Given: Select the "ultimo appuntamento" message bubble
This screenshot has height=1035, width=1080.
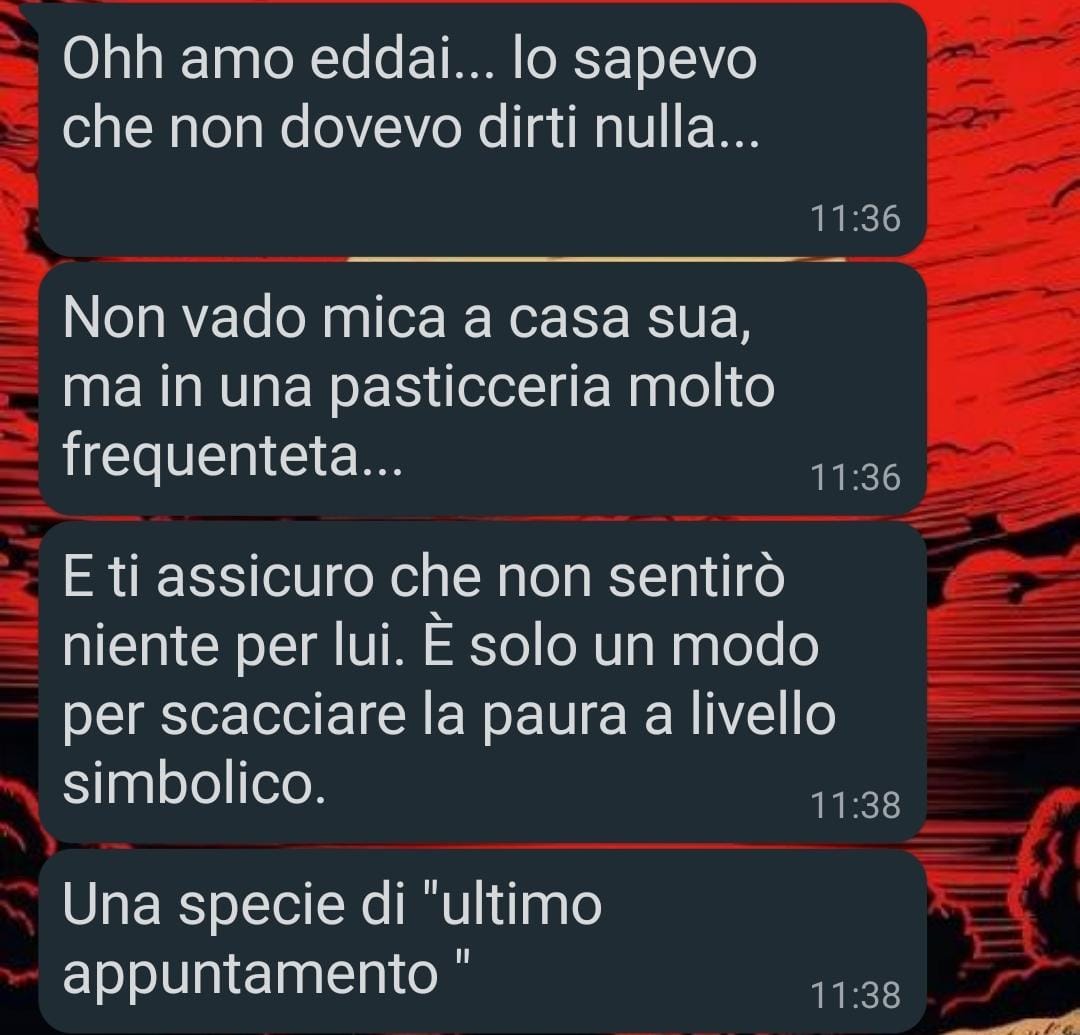Looking at the screenshot, I should (x=482, y=941).
